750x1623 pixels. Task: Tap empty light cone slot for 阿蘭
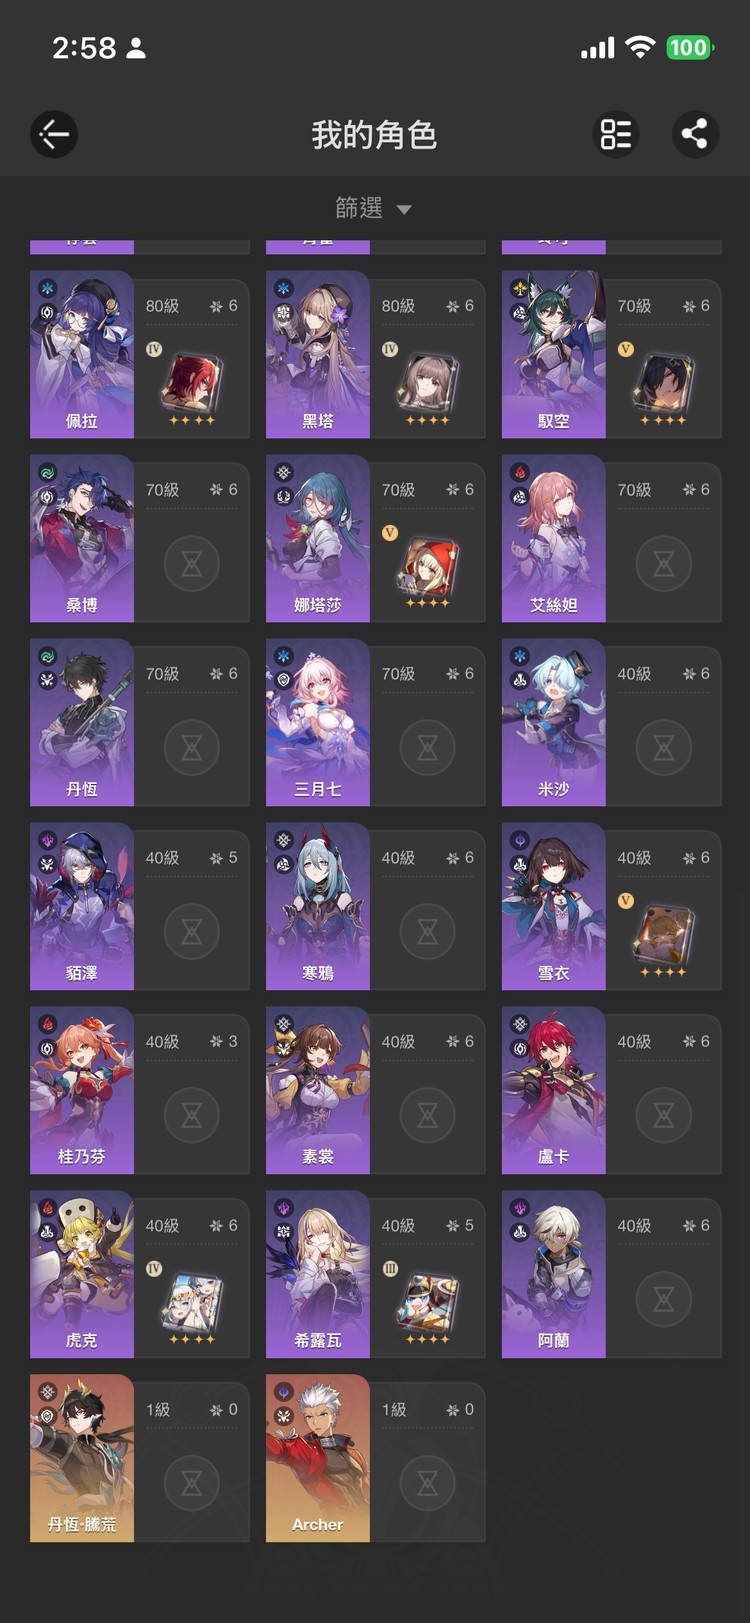pos(664,1299)
